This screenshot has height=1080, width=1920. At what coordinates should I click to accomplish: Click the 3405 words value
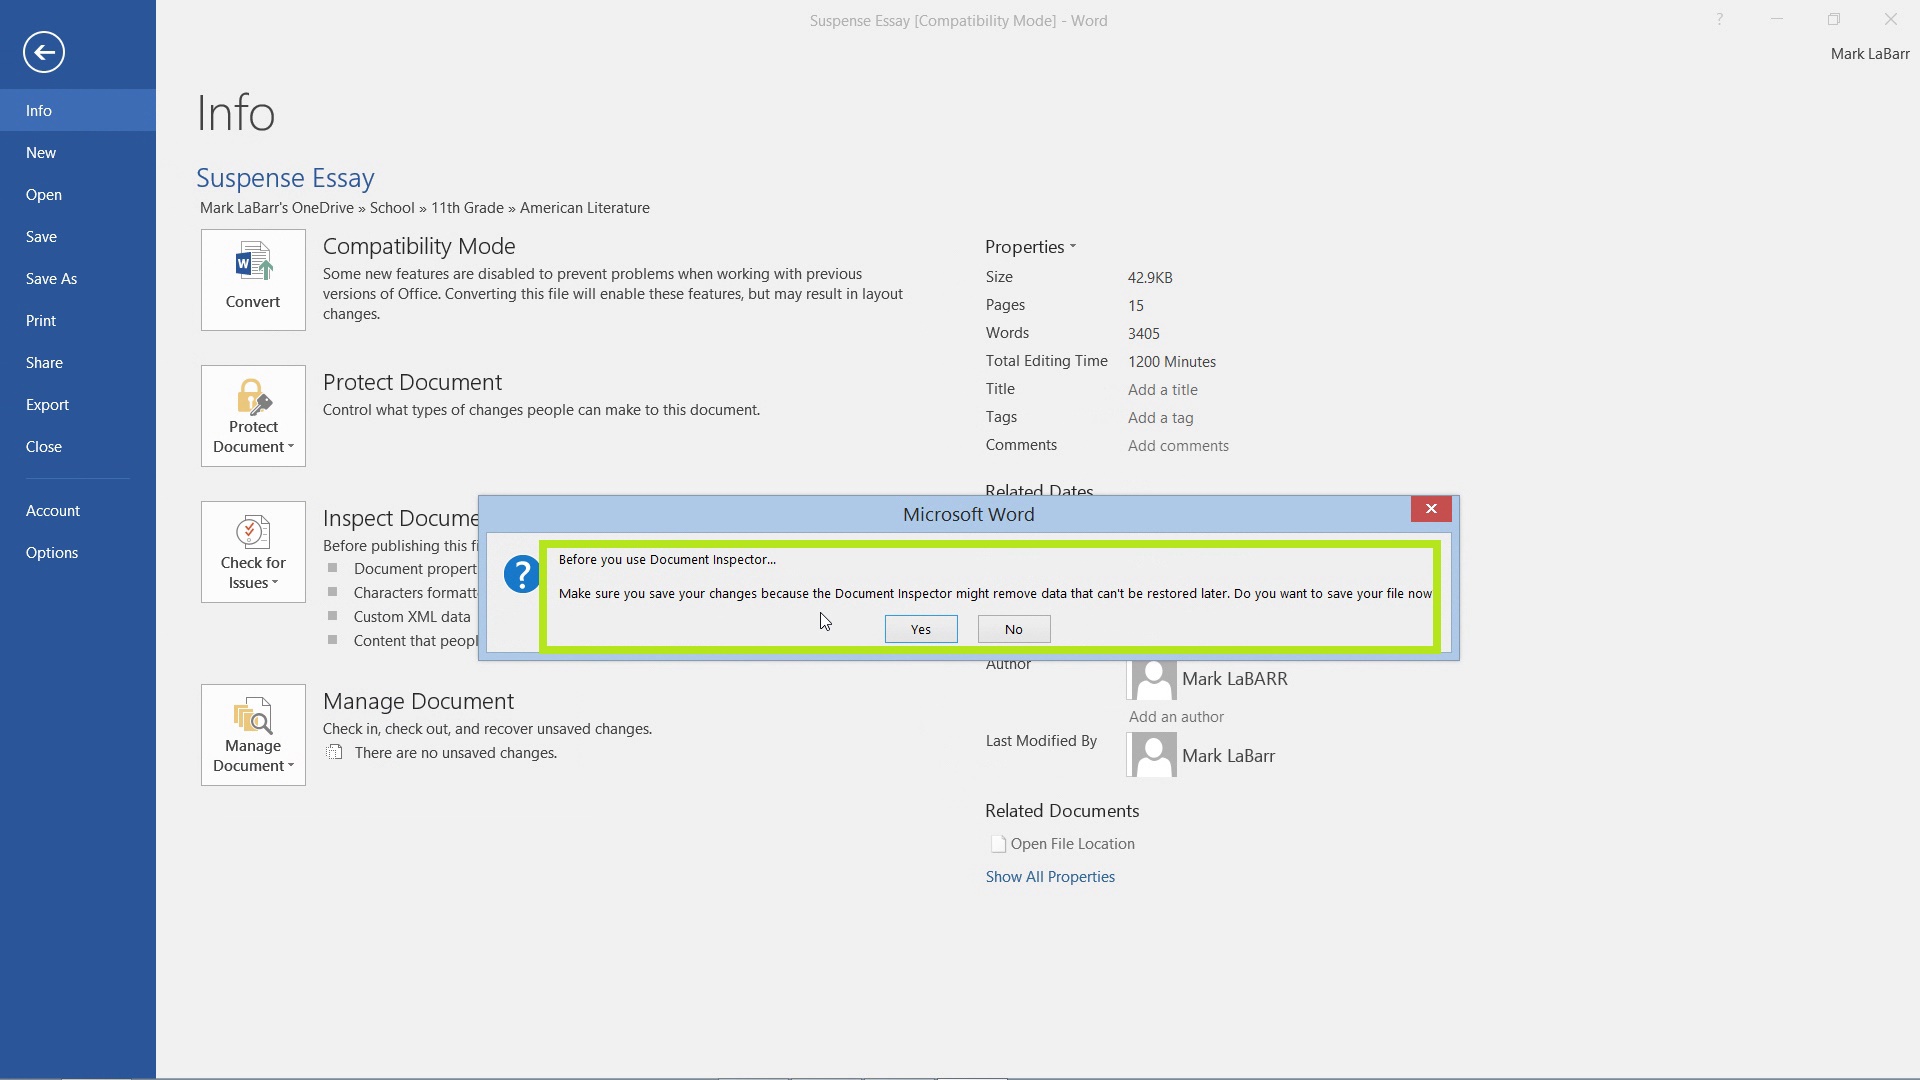1144,334
